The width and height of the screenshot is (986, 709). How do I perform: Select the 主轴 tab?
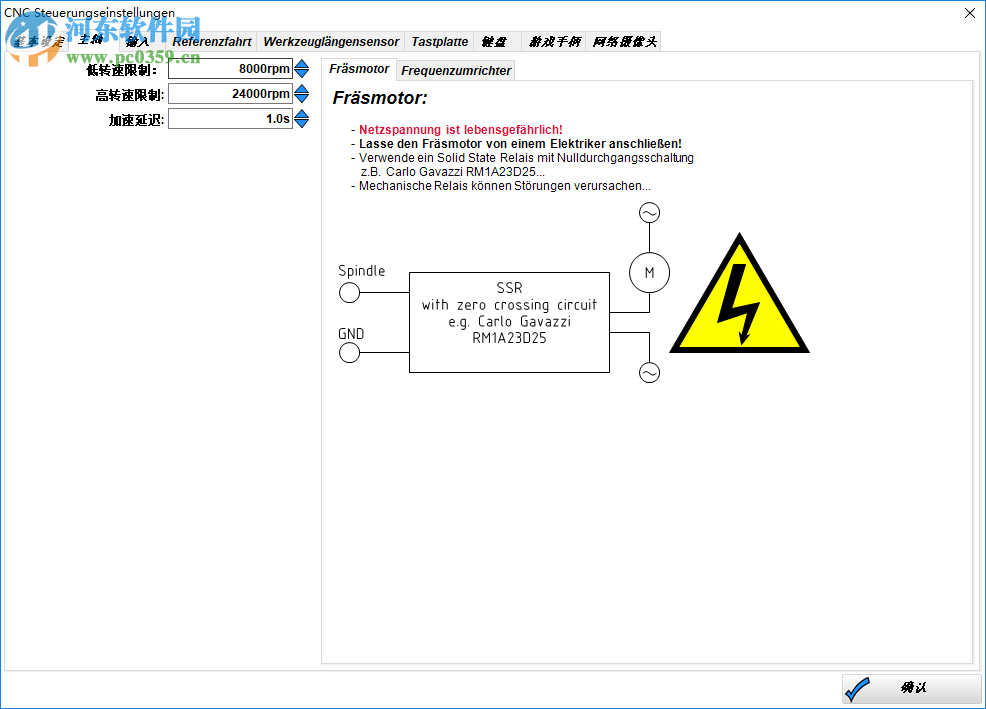pos(92,40)
